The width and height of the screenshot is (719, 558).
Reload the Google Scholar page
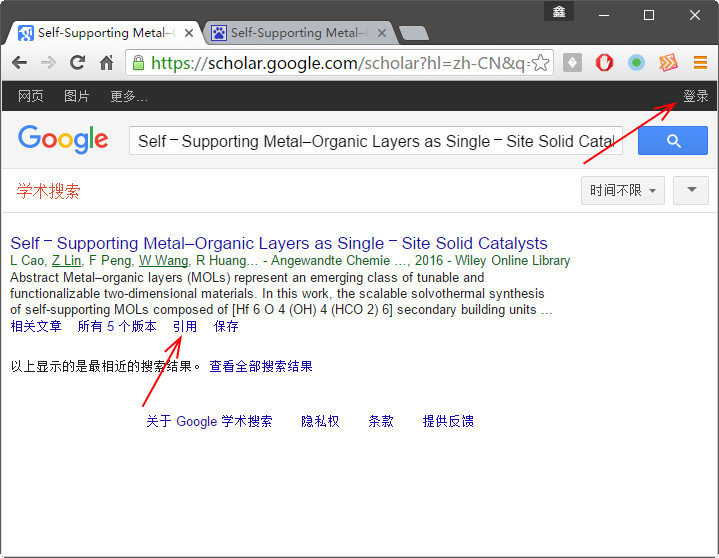point(77,62)
